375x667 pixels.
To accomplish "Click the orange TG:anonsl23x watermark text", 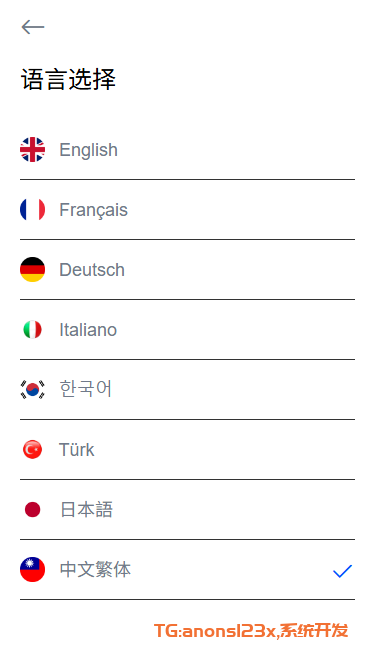I will tap(215, 631).
